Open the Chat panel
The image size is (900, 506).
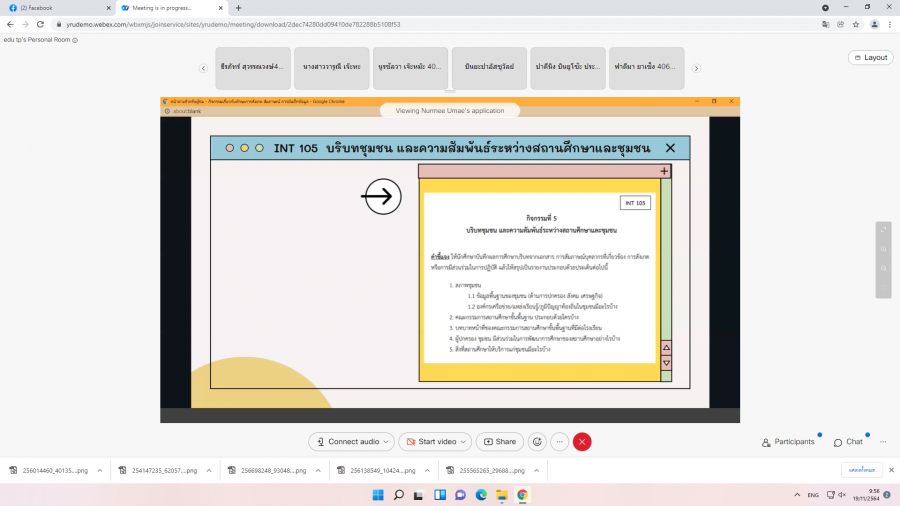click(x=848, y=442)
